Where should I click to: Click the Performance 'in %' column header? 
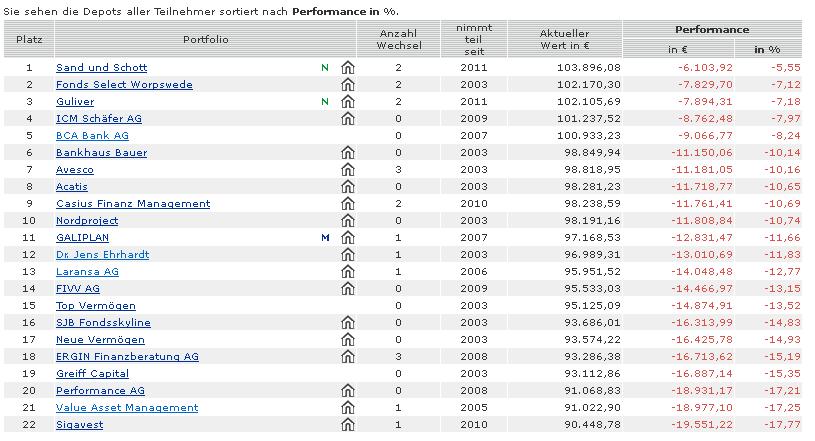pyautogui.click(x=767, y=49)
